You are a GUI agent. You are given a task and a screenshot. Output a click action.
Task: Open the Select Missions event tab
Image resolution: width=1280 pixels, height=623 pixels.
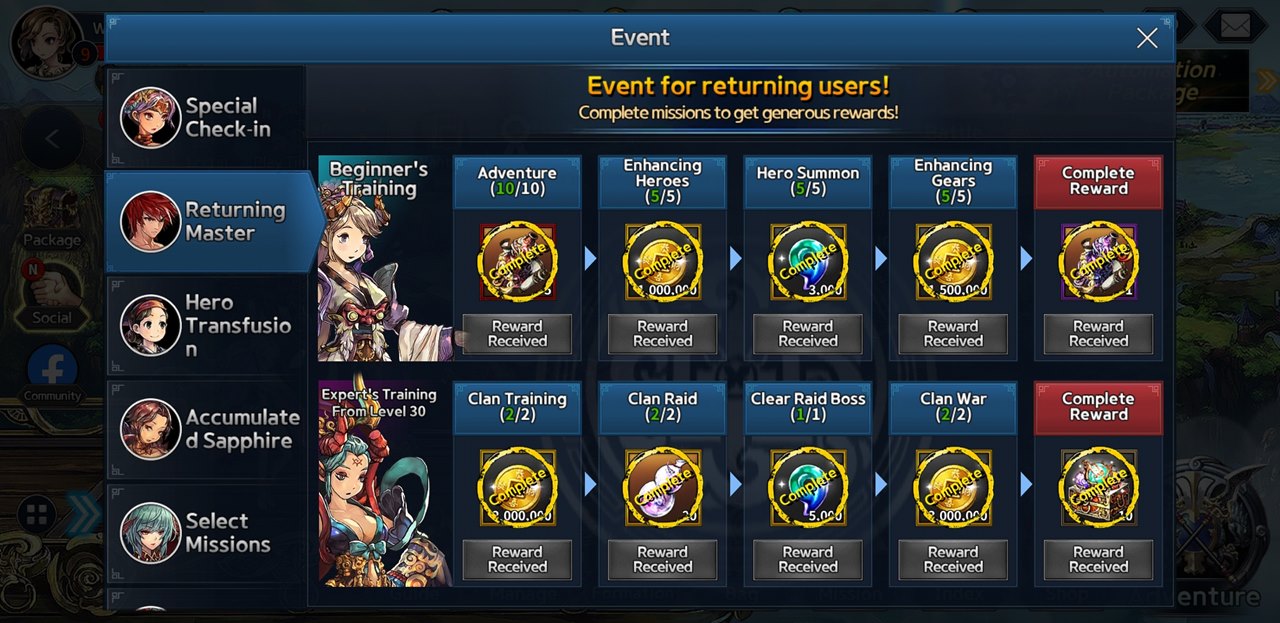tap(206, 533)
